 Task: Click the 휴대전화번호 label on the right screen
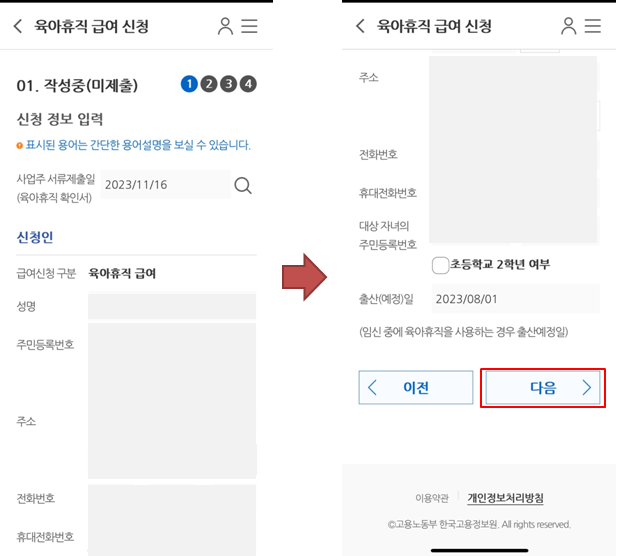(x=388, y=193)
